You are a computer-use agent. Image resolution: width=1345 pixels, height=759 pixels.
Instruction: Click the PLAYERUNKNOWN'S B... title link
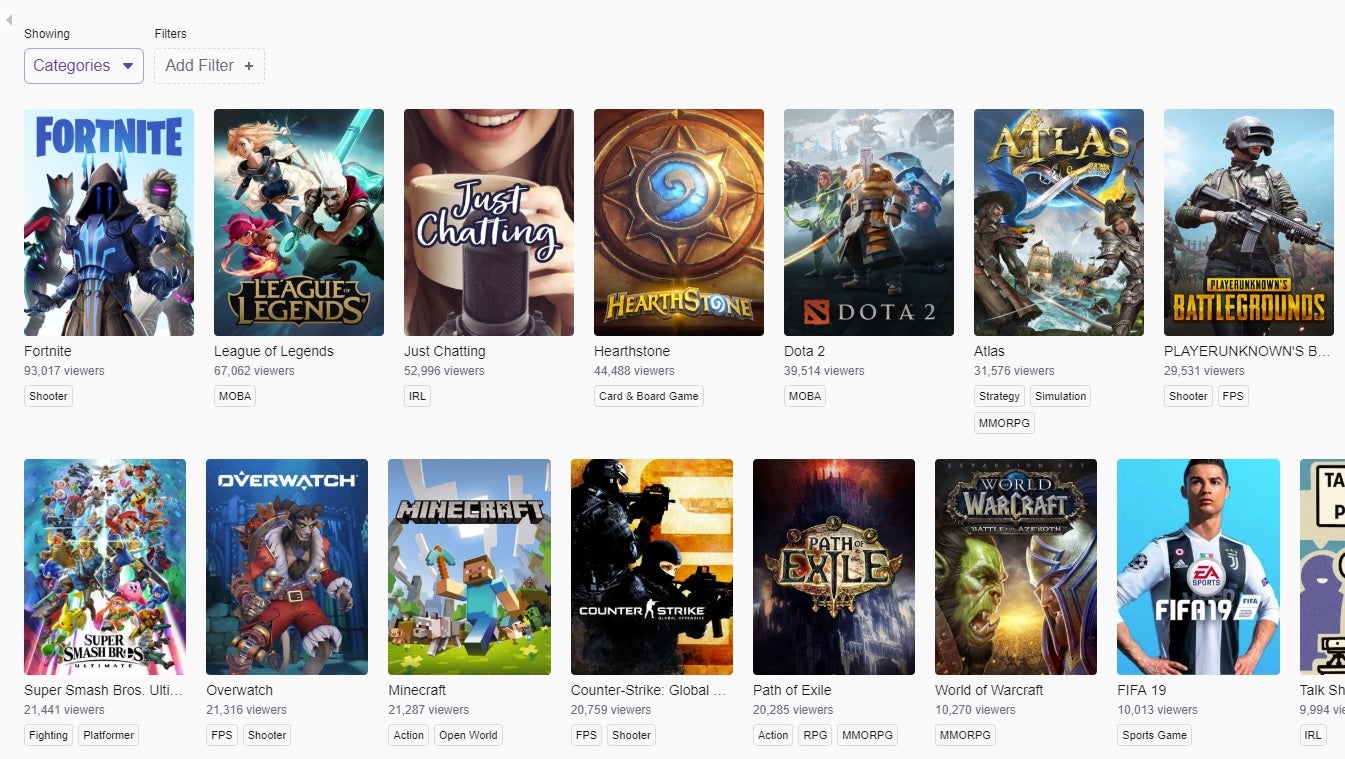(1247, 351)
